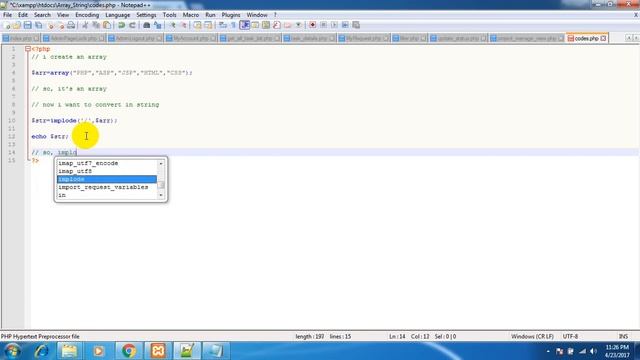Play back the recorded macro
This screenshot has width=640, height=360.
[334, 25]
